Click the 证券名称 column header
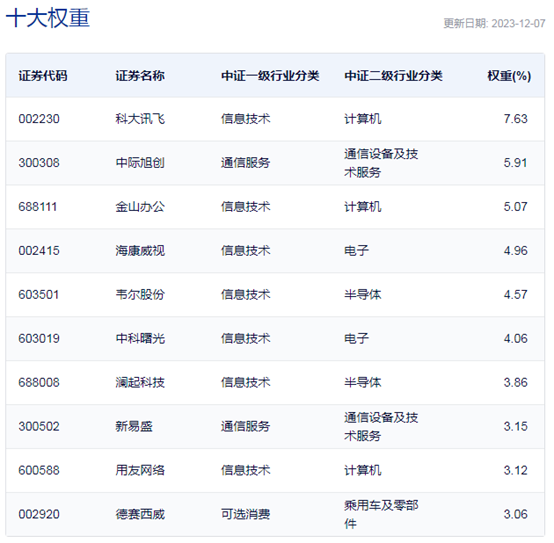Screen dimensions: 554x543 point(140,76)
